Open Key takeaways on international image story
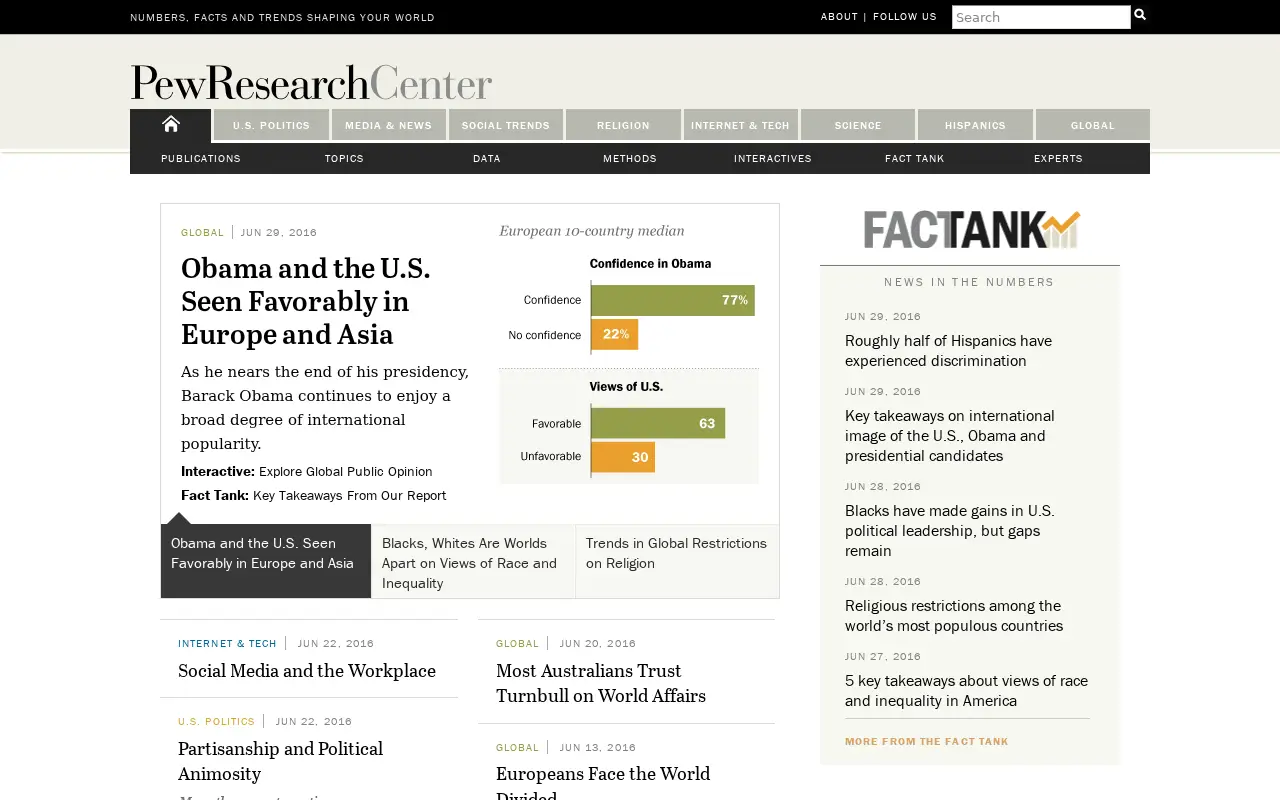The height and width of the screenshot is (800, 1280). point(950,436)
